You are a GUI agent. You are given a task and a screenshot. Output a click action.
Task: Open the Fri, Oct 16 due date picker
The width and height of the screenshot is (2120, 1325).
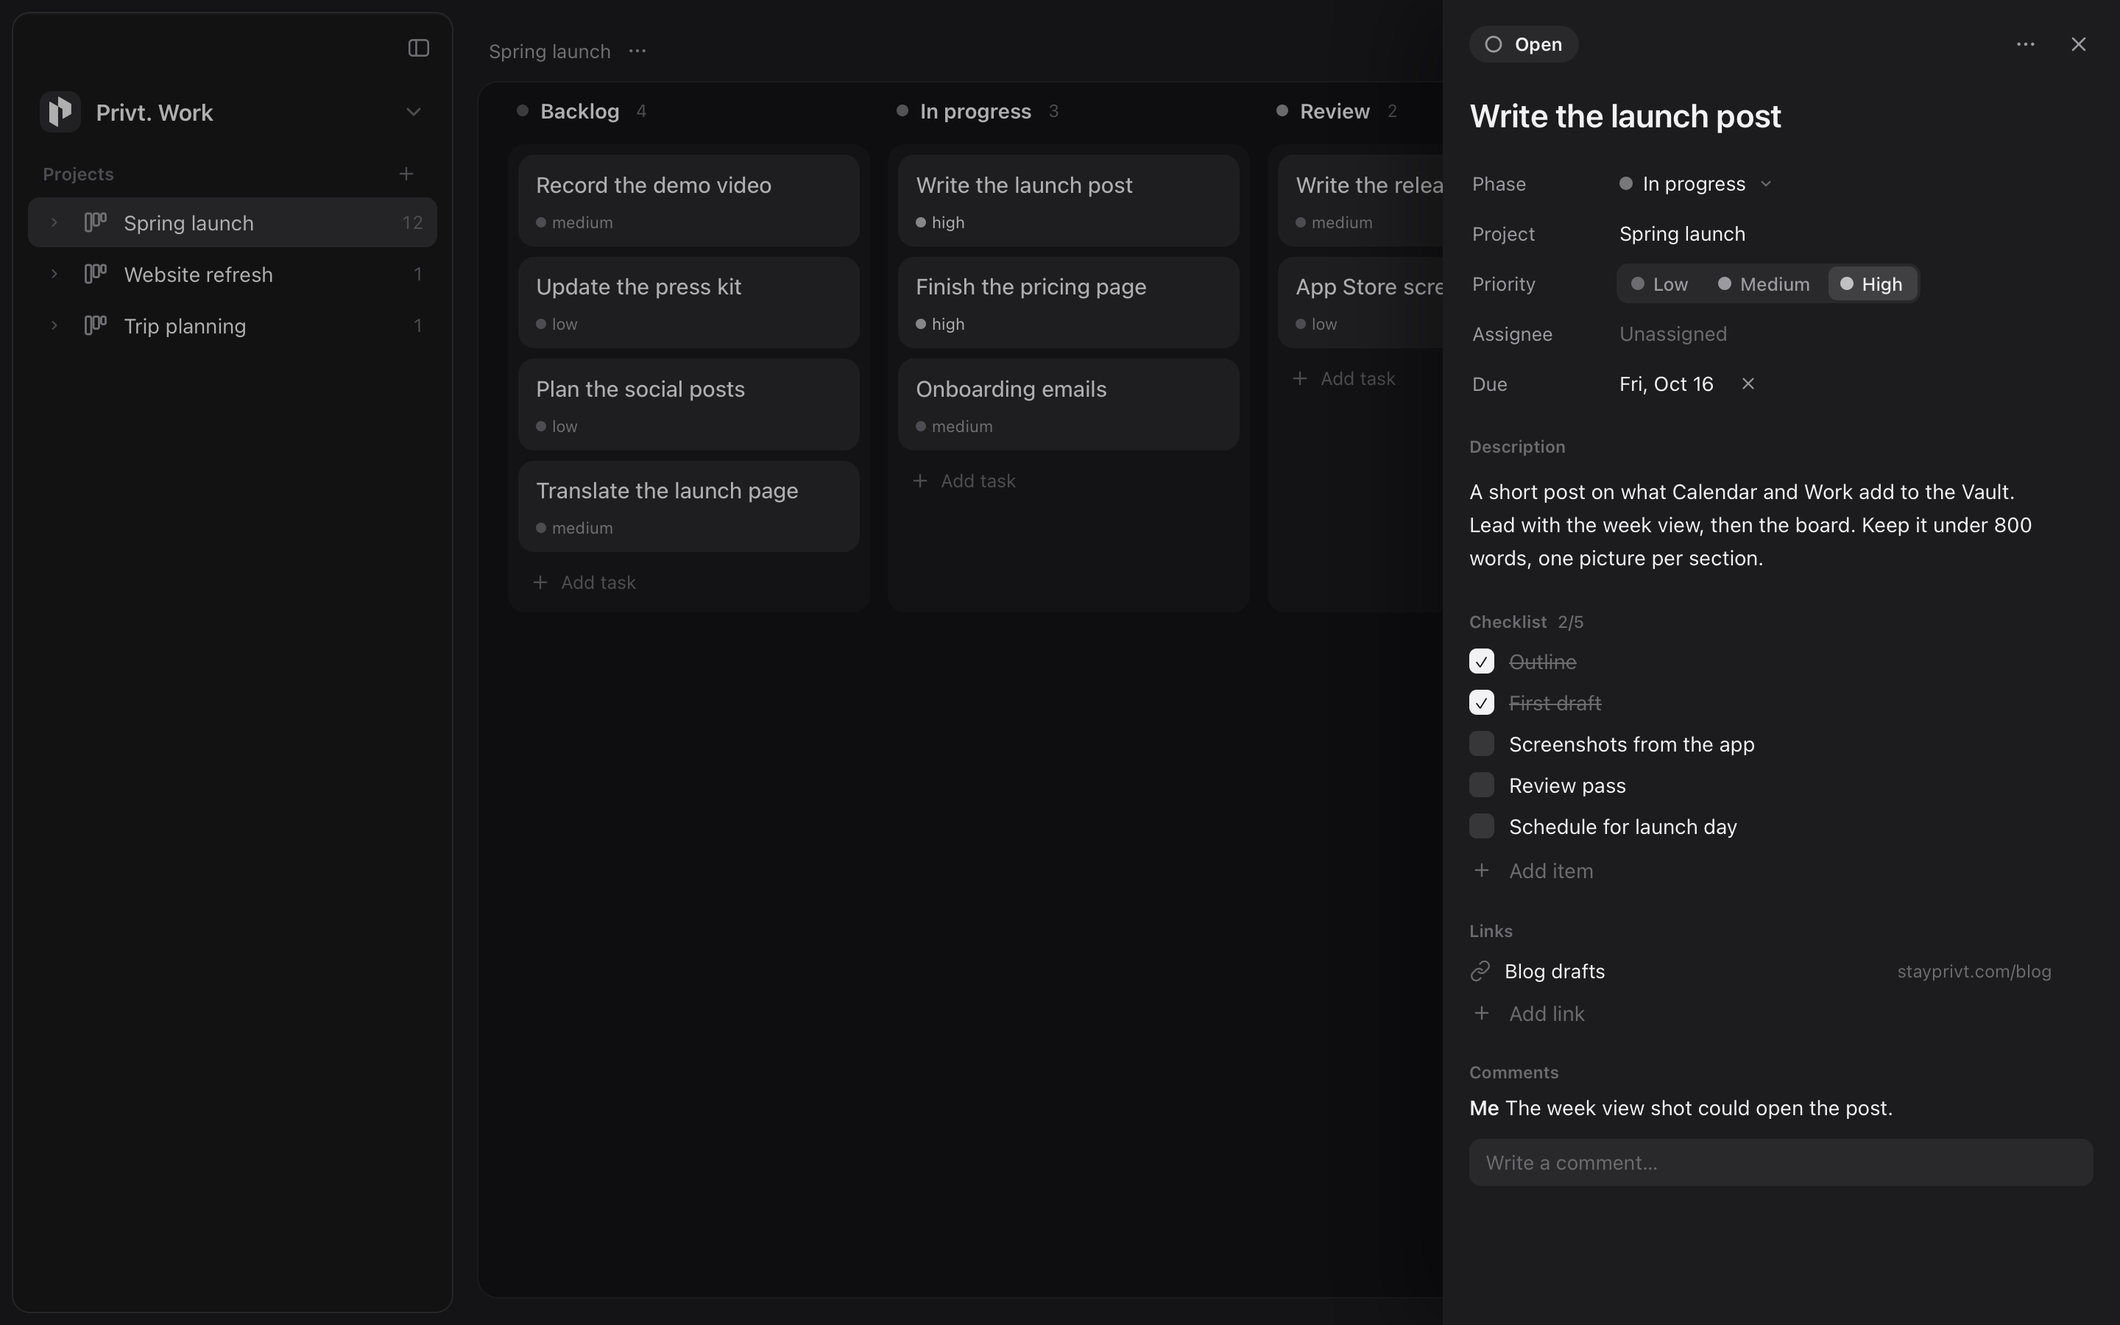1666,384
